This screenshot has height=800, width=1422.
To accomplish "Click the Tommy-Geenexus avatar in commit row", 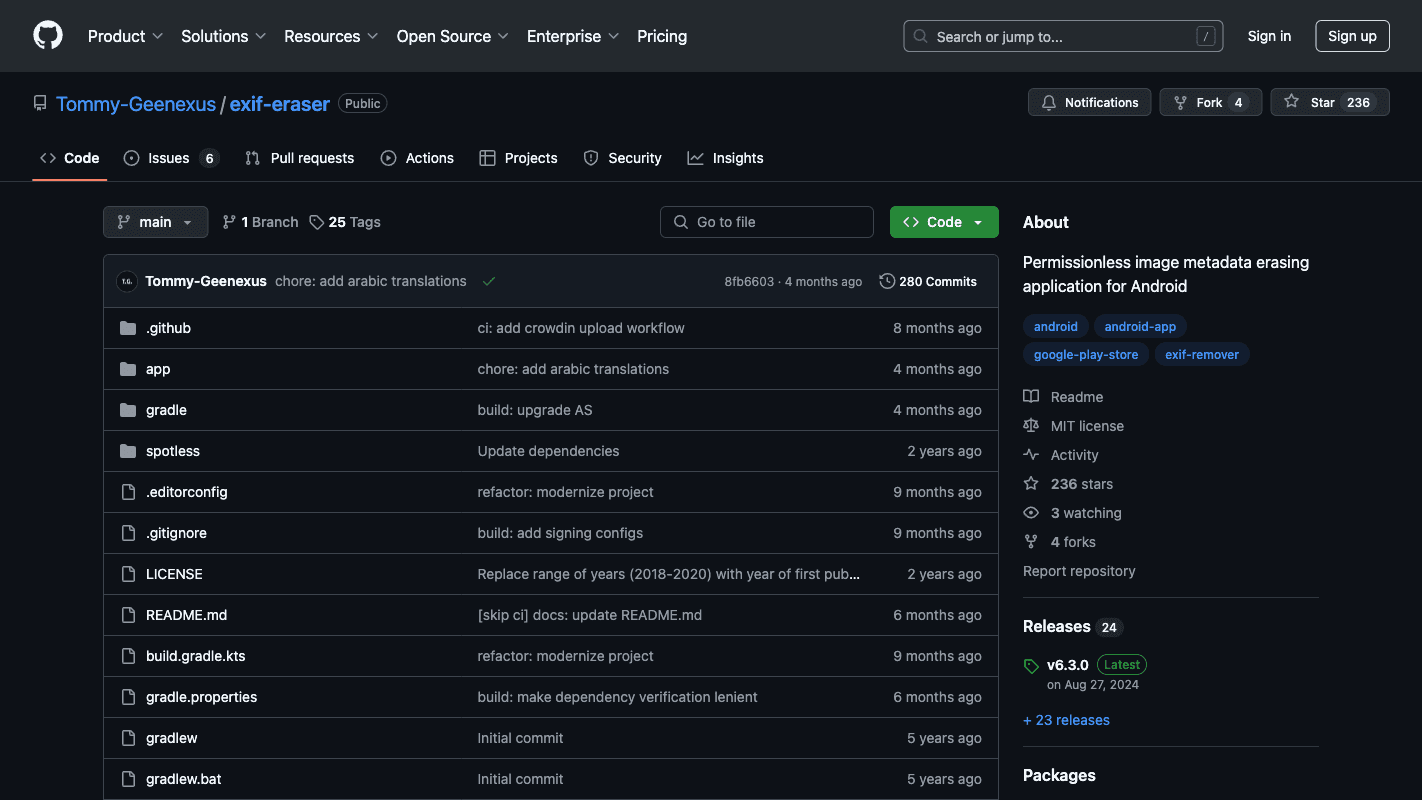I will 127,281.
